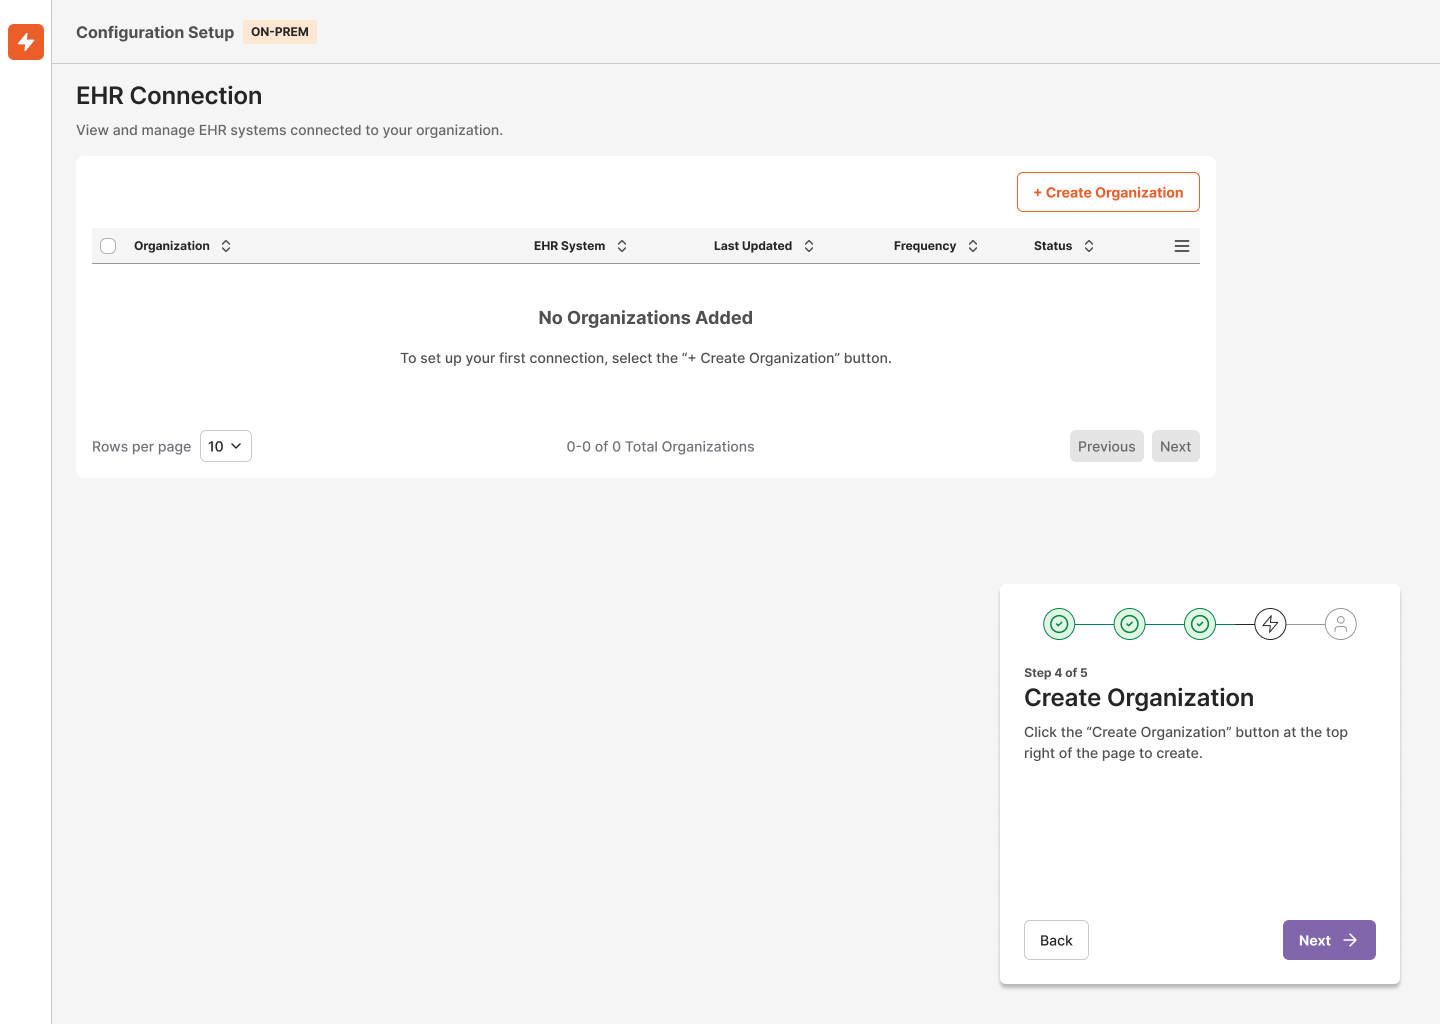Sort by the Last Updated column
1440x1024 pixels.
809,245
